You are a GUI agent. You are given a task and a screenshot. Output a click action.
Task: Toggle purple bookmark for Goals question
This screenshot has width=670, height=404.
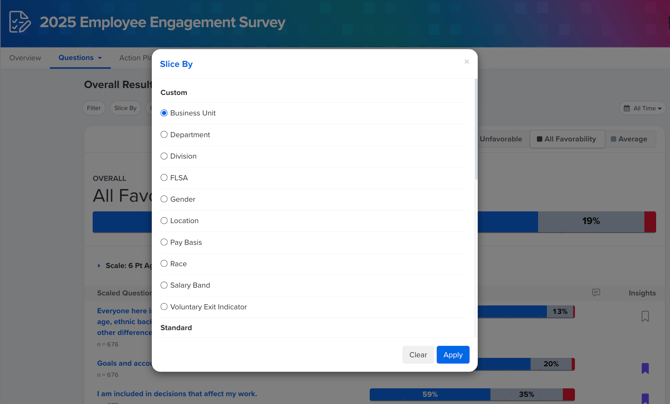click(x=645, y=368)
